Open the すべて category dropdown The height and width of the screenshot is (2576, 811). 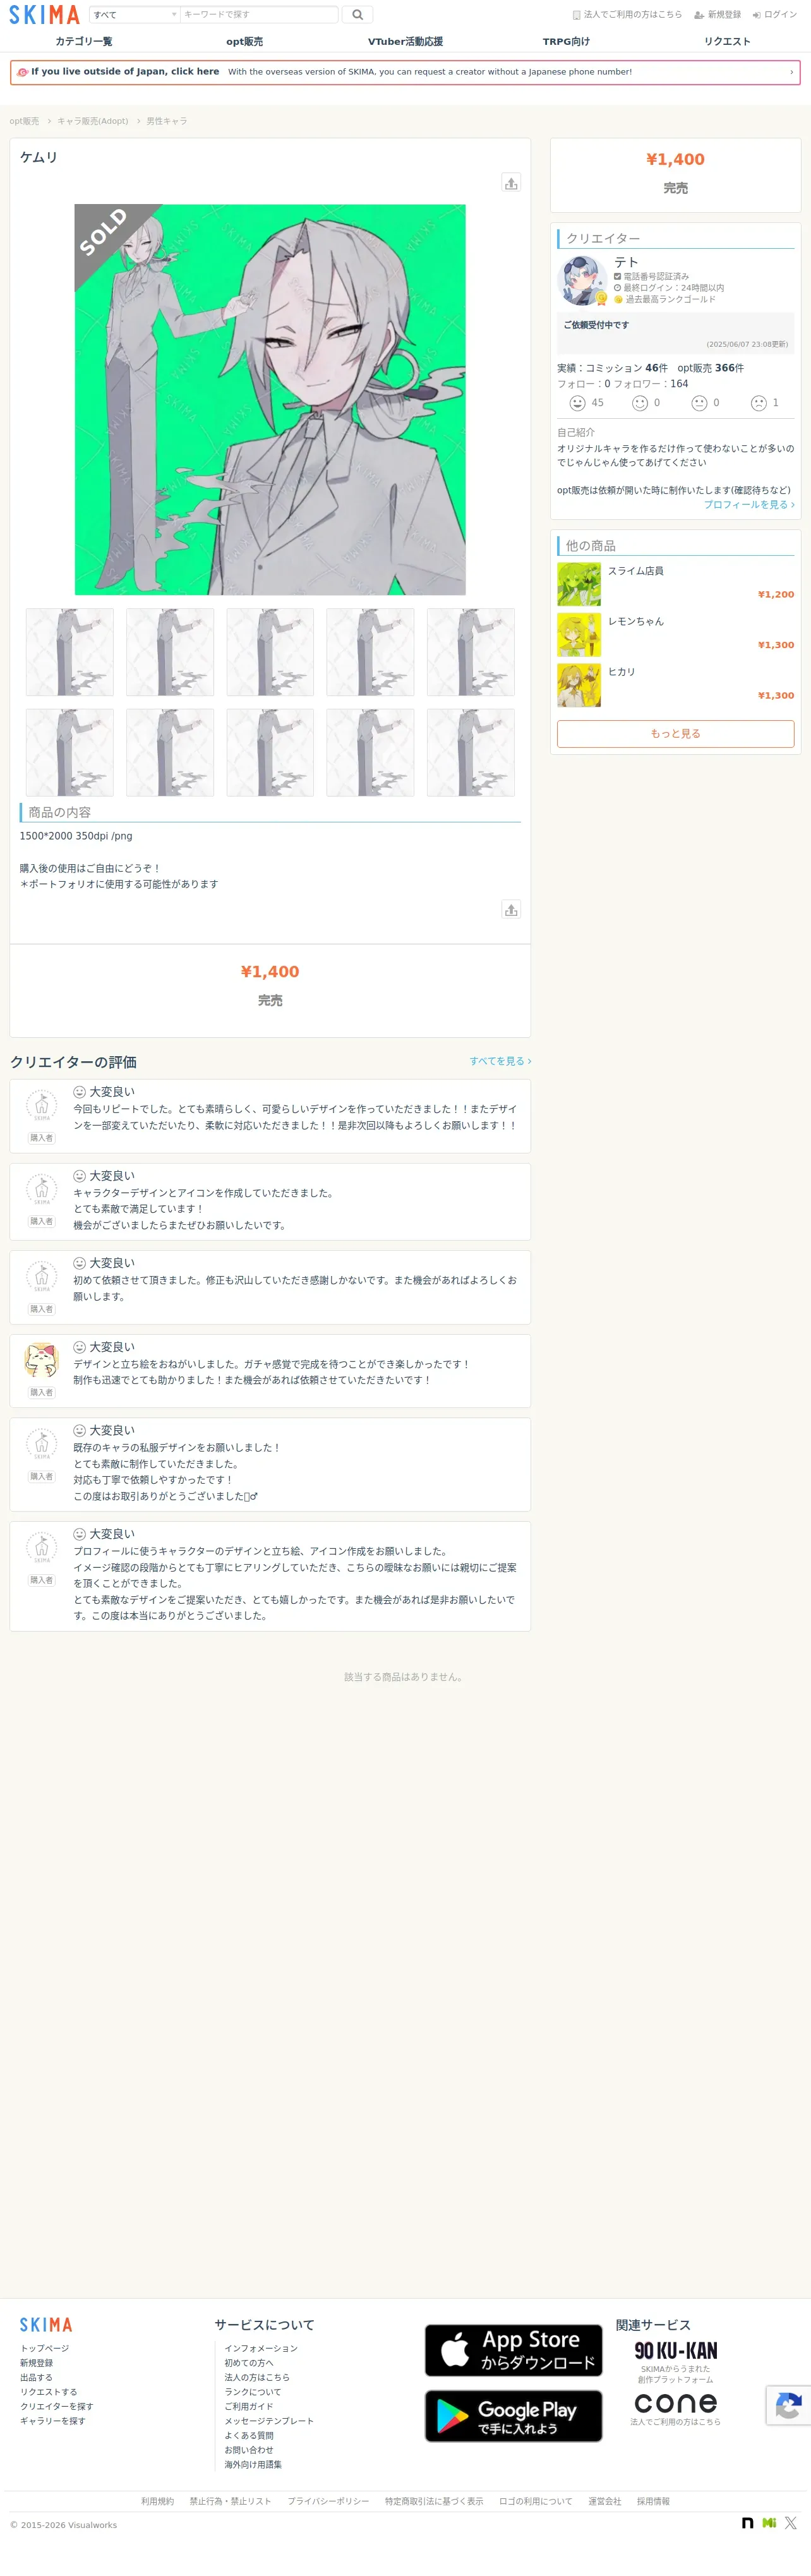click(x=135, y=15)
